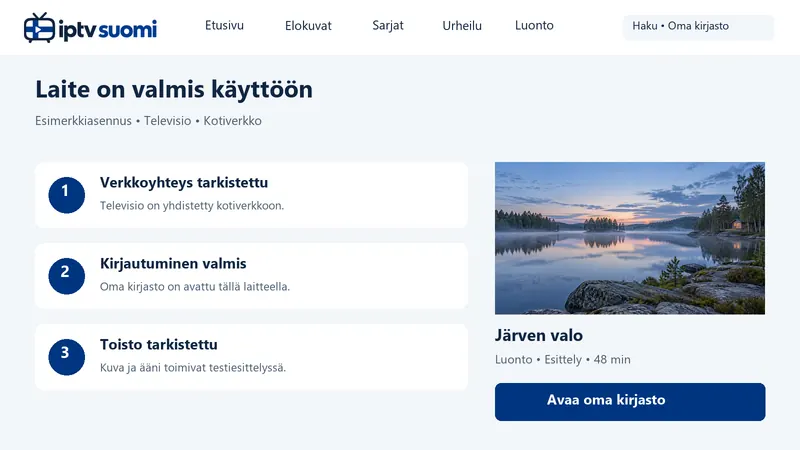Viewport: 800px width, 450px height.
Task: Click the iptv suomi TV logo icon
Action: (x=39, y=28)
